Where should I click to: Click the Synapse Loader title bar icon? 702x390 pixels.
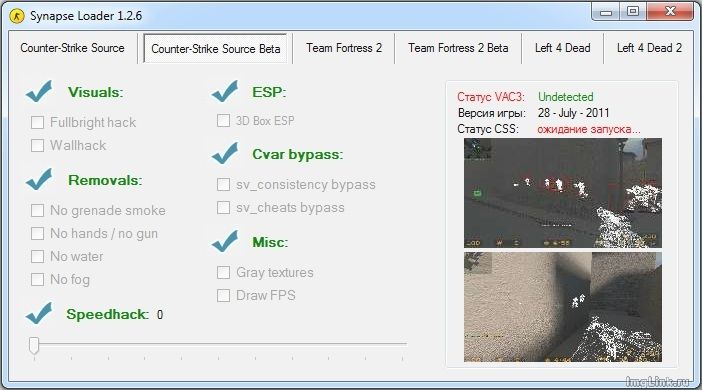[x=17, y=17]
